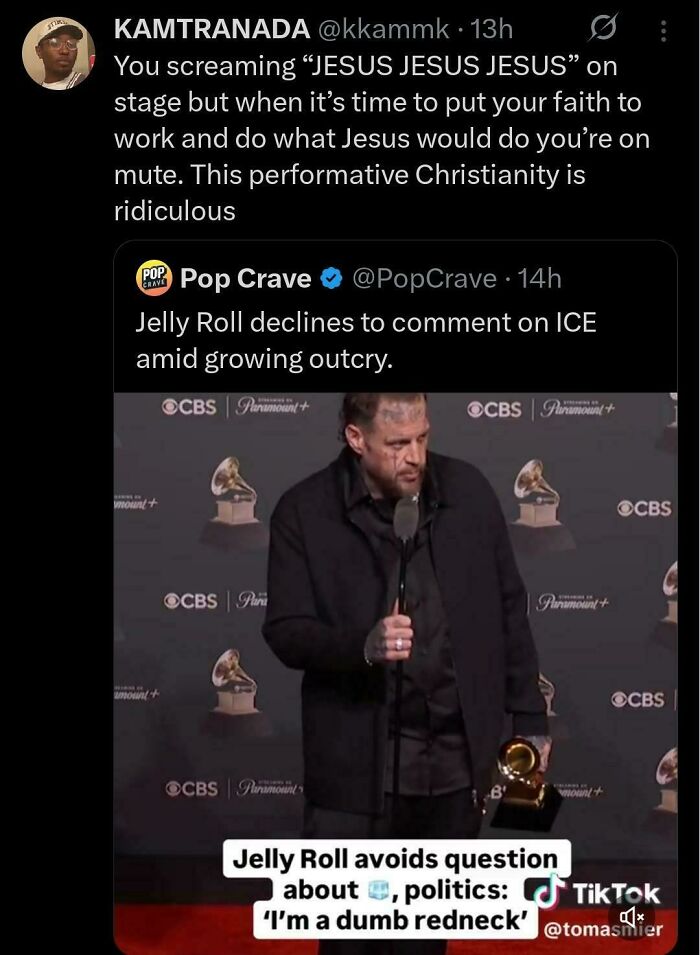Click the Pop Crave logo avatar

coord(152,278)
